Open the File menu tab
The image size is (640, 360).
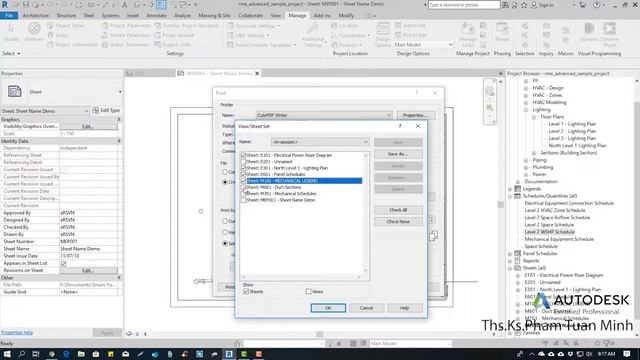tap(9, 16)
